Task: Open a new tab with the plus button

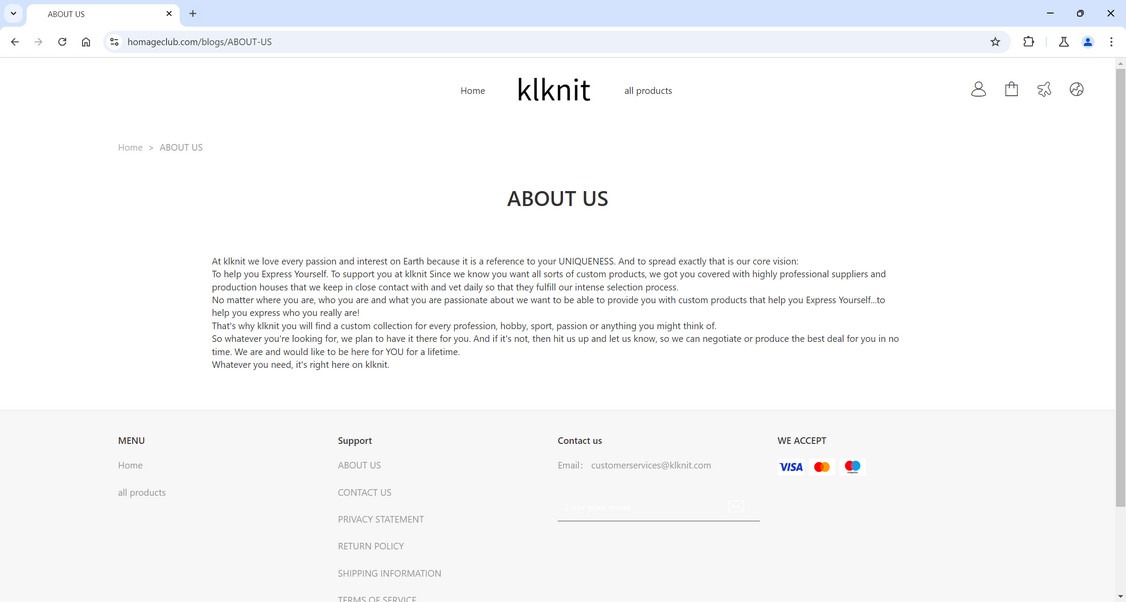Action: 192,14
